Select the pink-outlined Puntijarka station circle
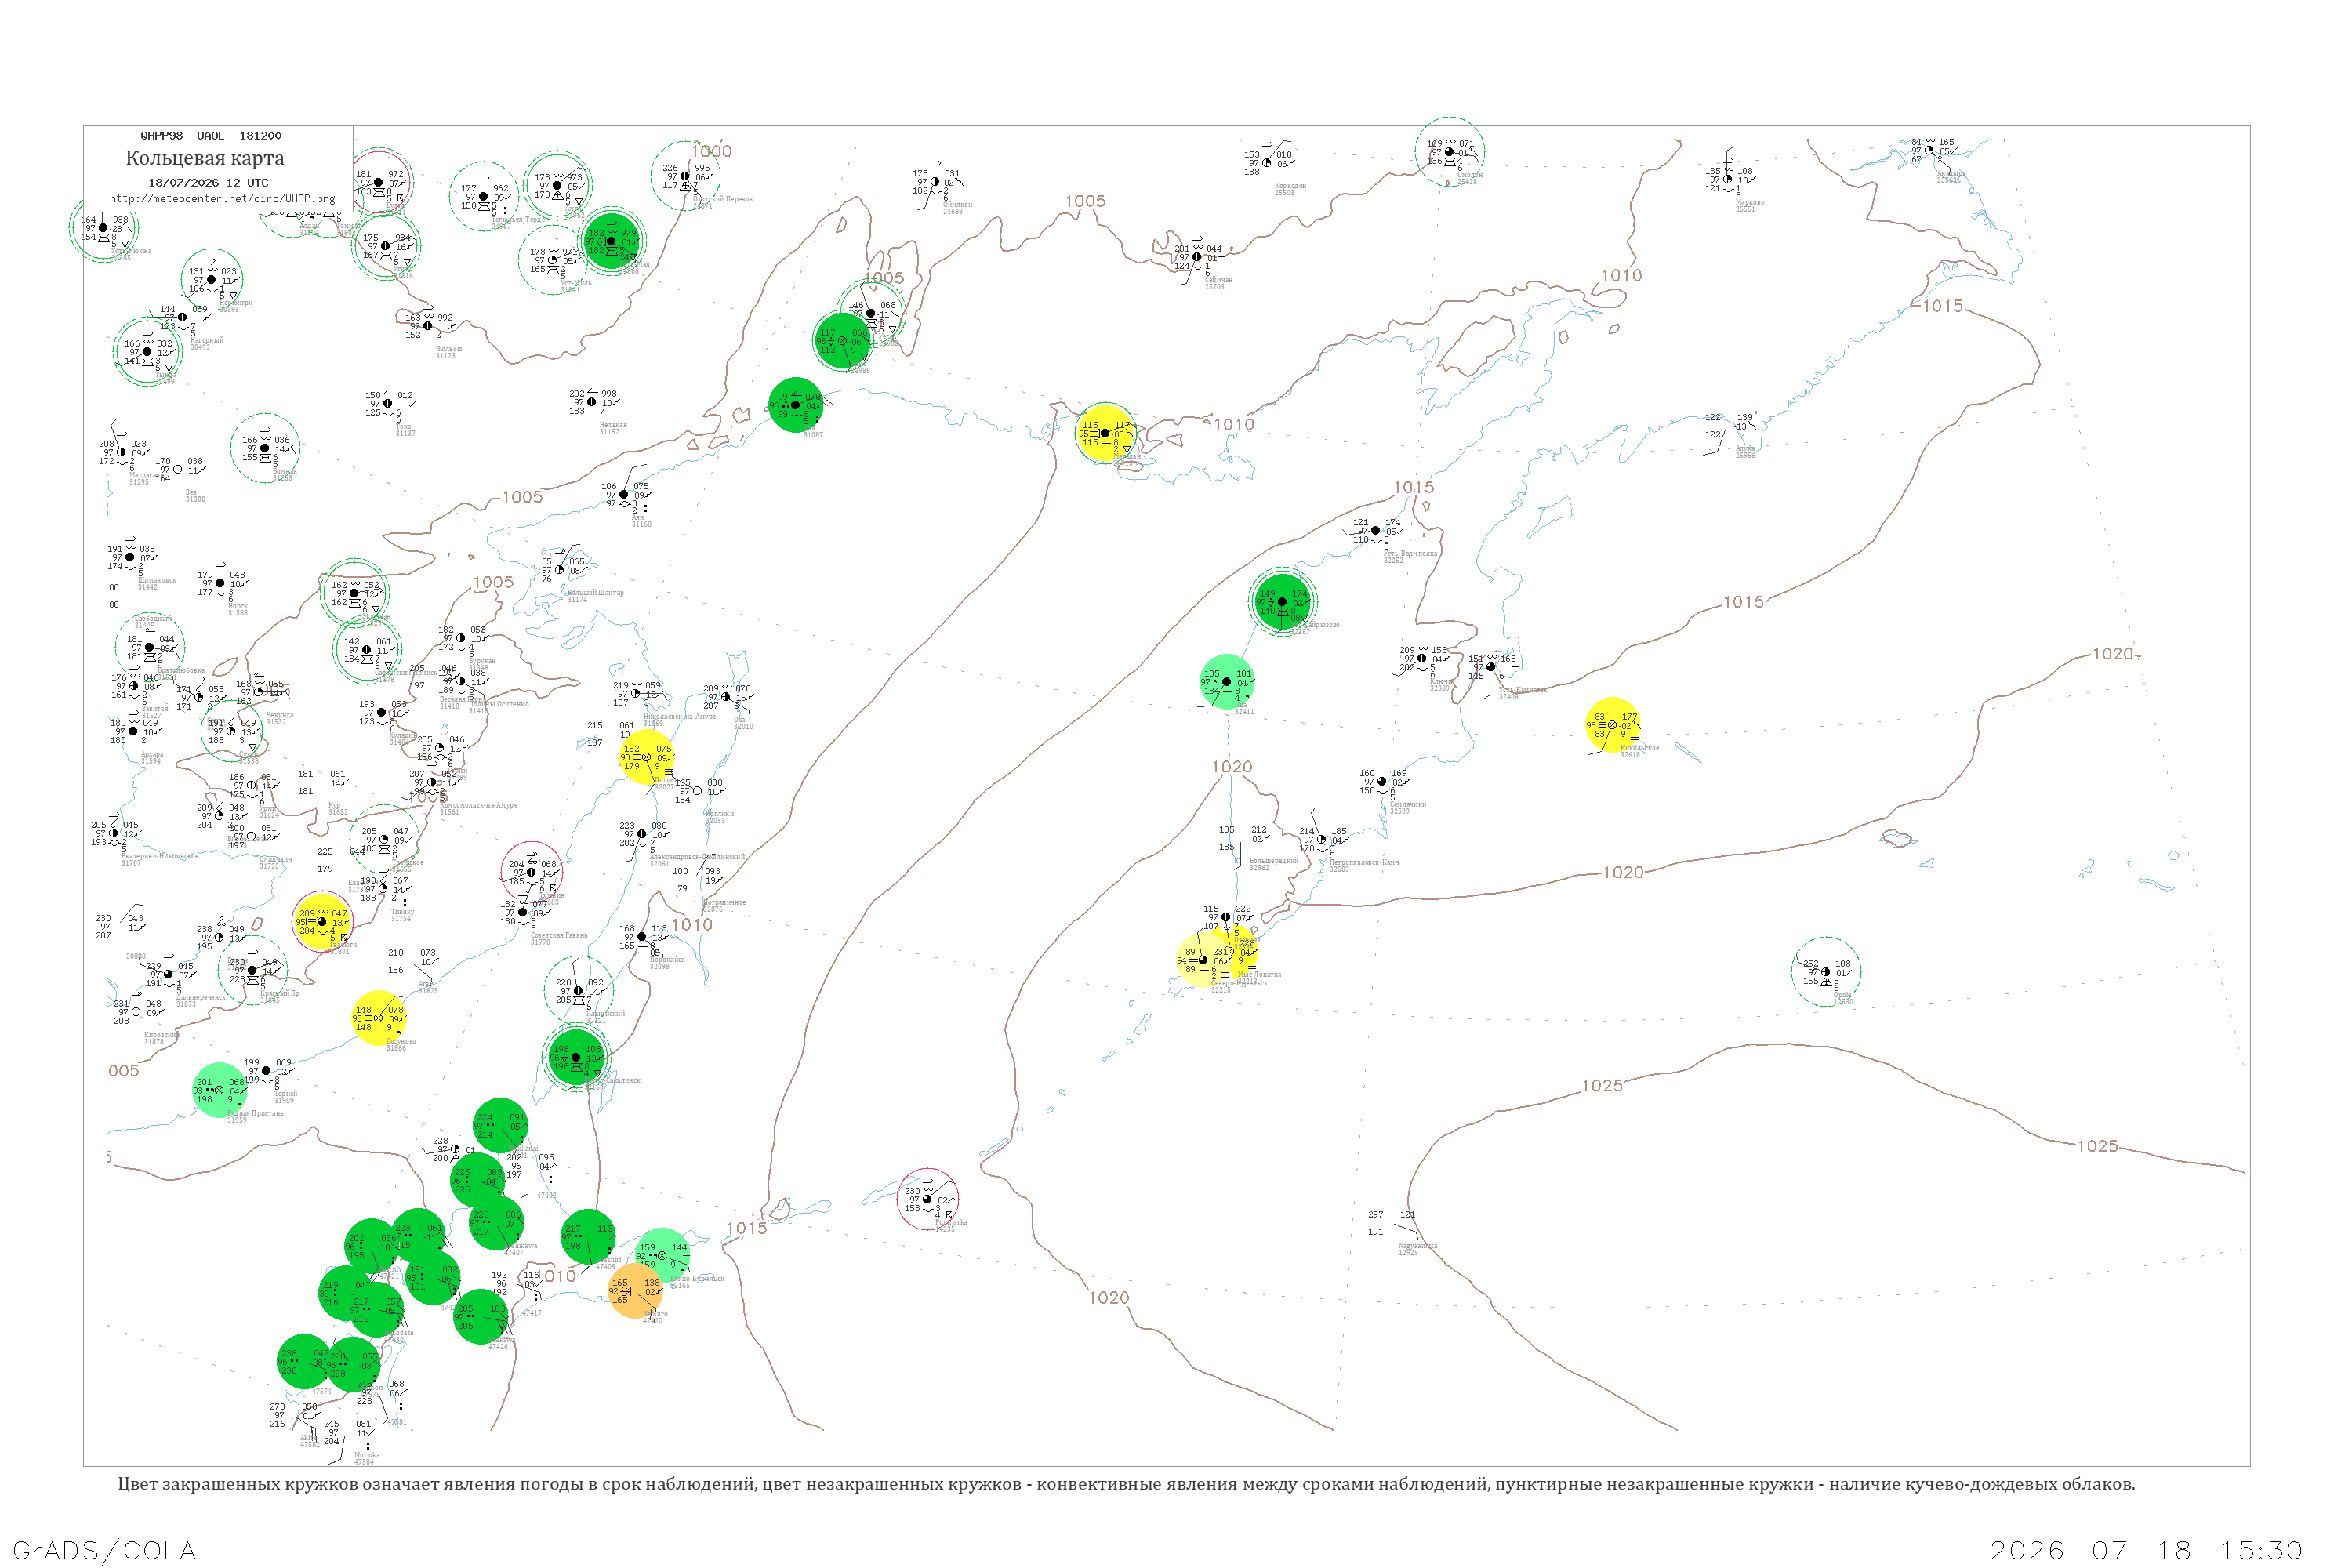 927,1199
